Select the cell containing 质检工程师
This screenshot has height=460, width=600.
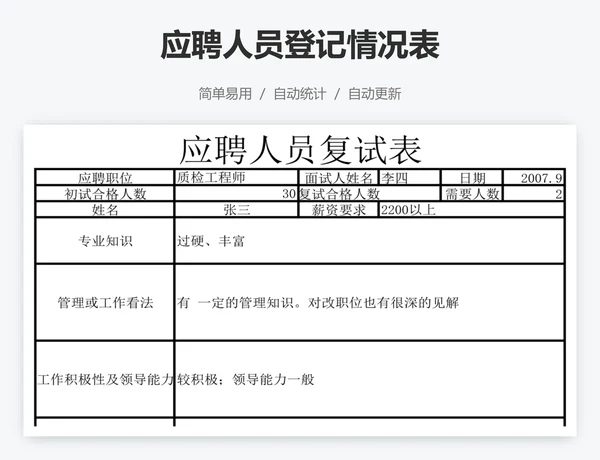tap(236, 178)
